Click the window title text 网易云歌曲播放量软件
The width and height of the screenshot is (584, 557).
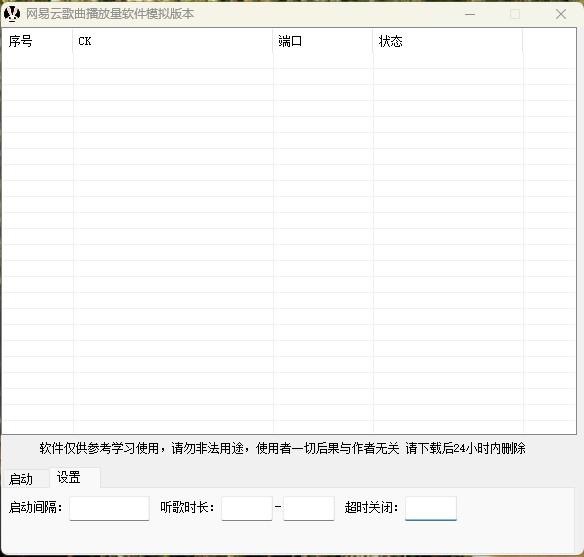86,14
